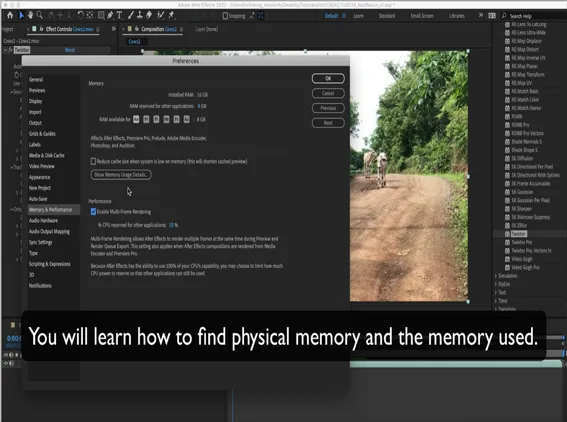Switch to the Default workspace
Image resolution: width=567 pixels, height=422 pixels.
[x=331, y=16]
